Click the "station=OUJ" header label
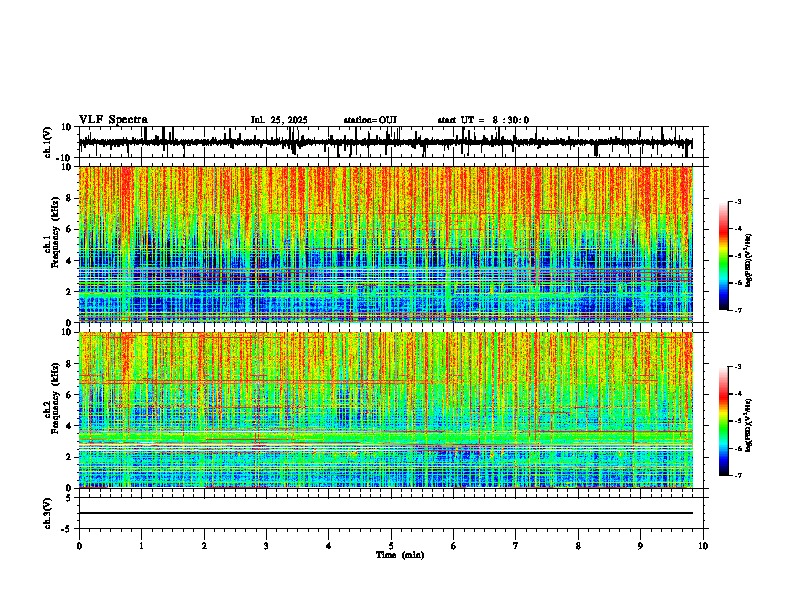 point(370,120)
